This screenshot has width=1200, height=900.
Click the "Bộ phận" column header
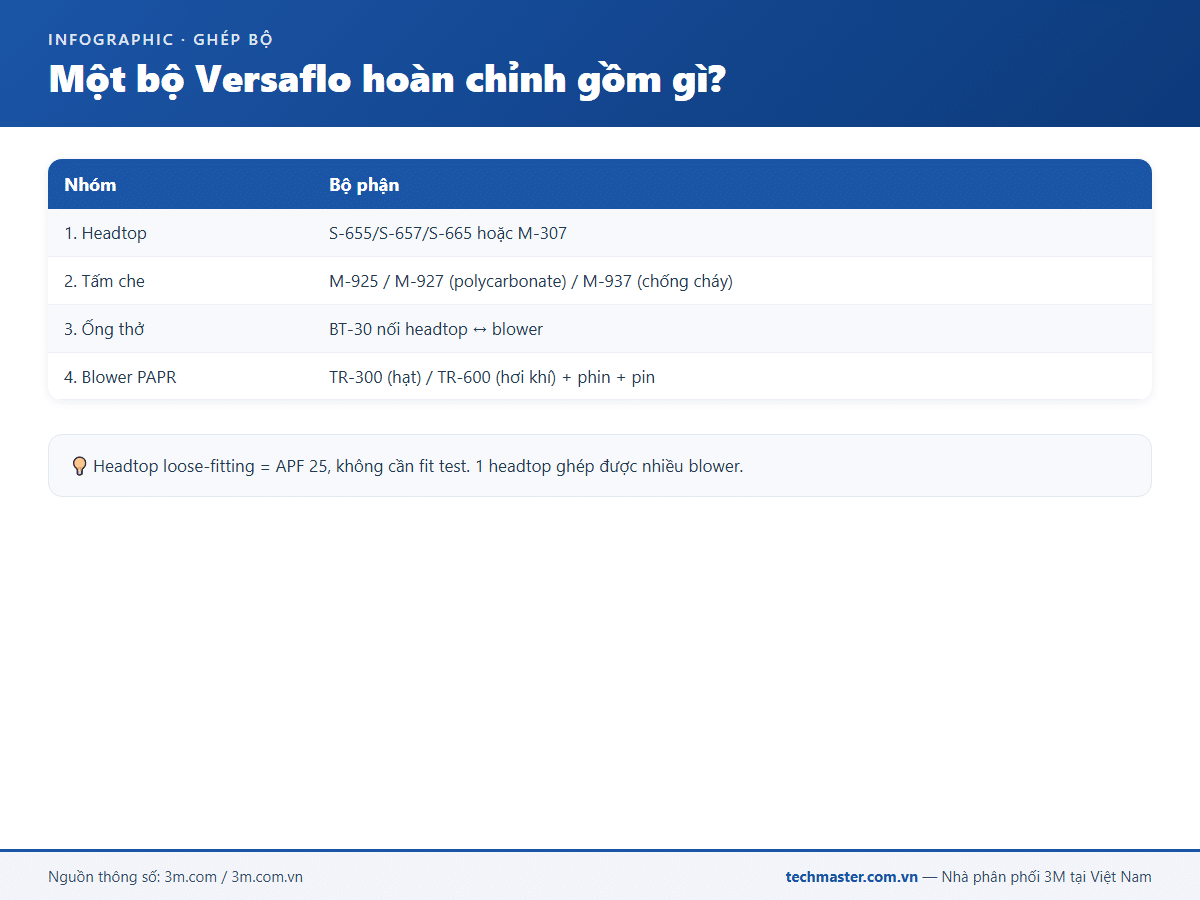point(364,185)
